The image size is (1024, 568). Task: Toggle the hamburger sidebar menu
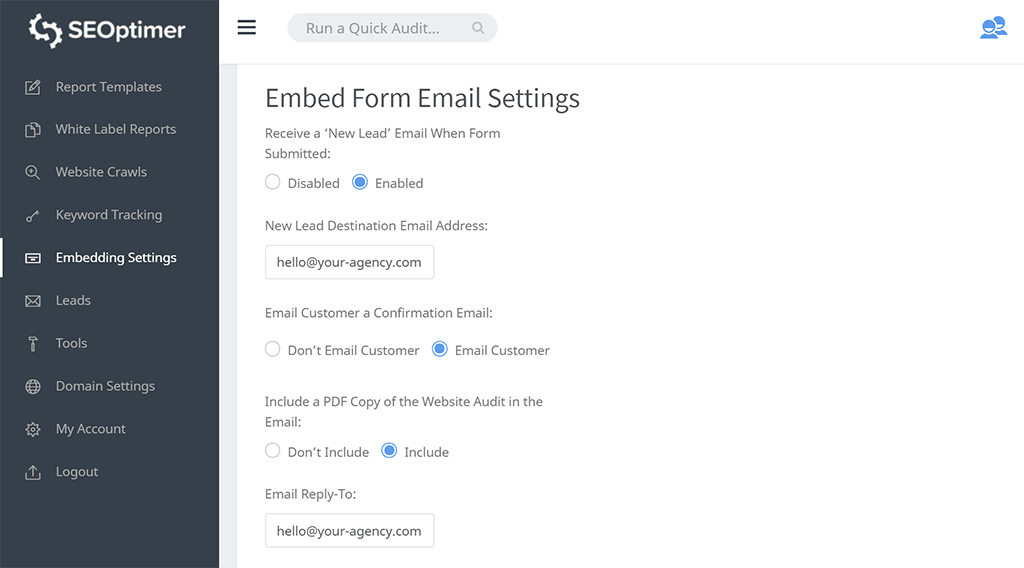click(x=246, y=28)
